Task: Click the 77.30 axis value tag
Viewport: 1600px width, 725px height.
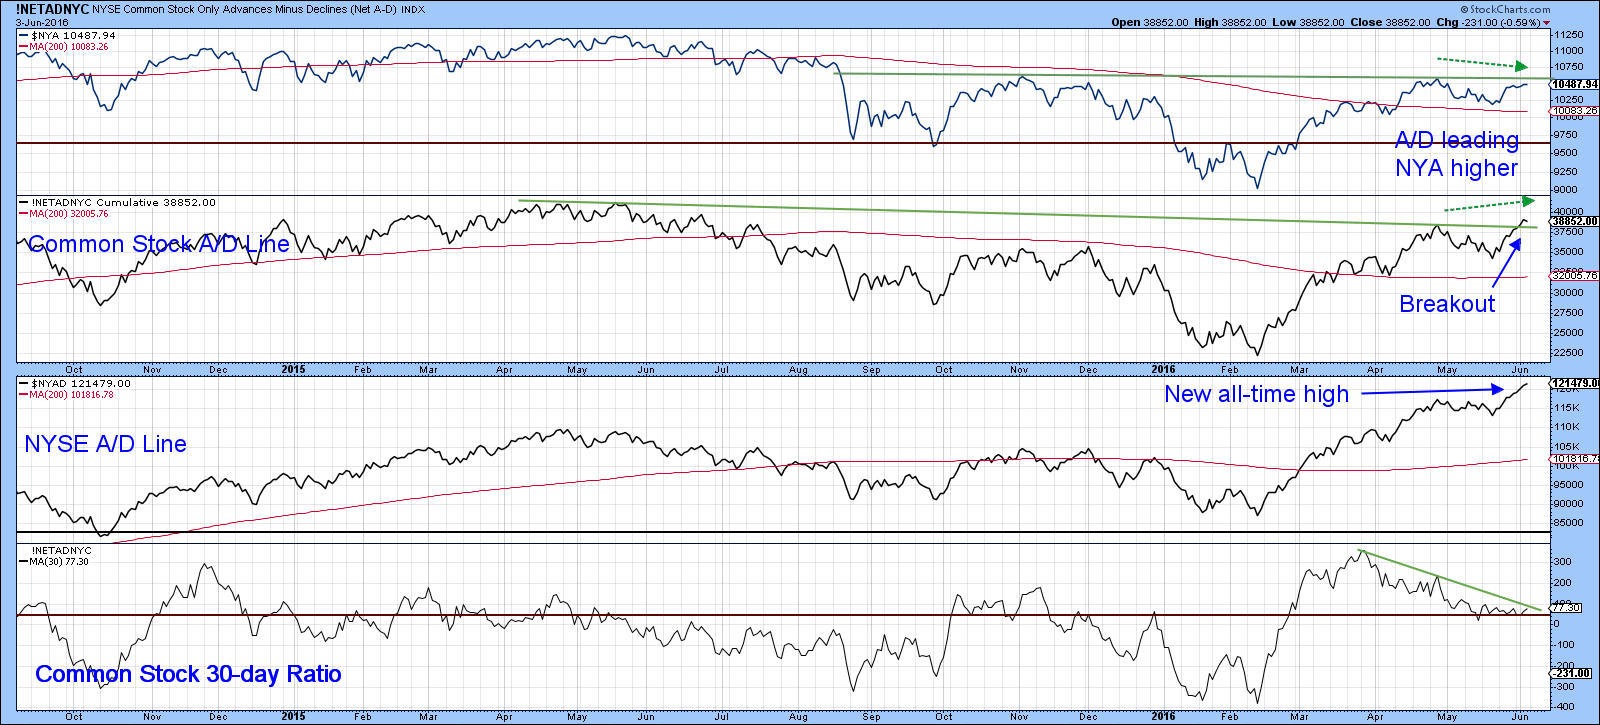Action: [1566, 607]
